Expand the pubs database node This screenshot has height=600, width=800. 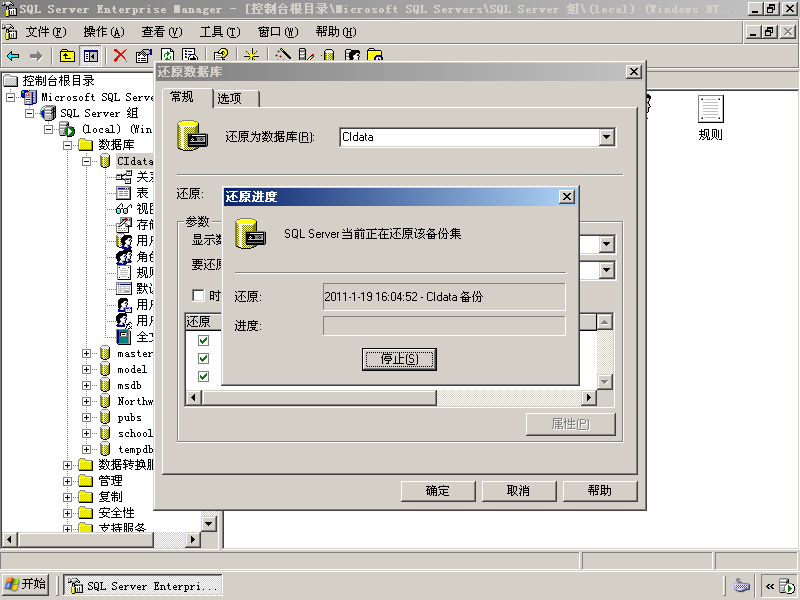pos(86,417)
